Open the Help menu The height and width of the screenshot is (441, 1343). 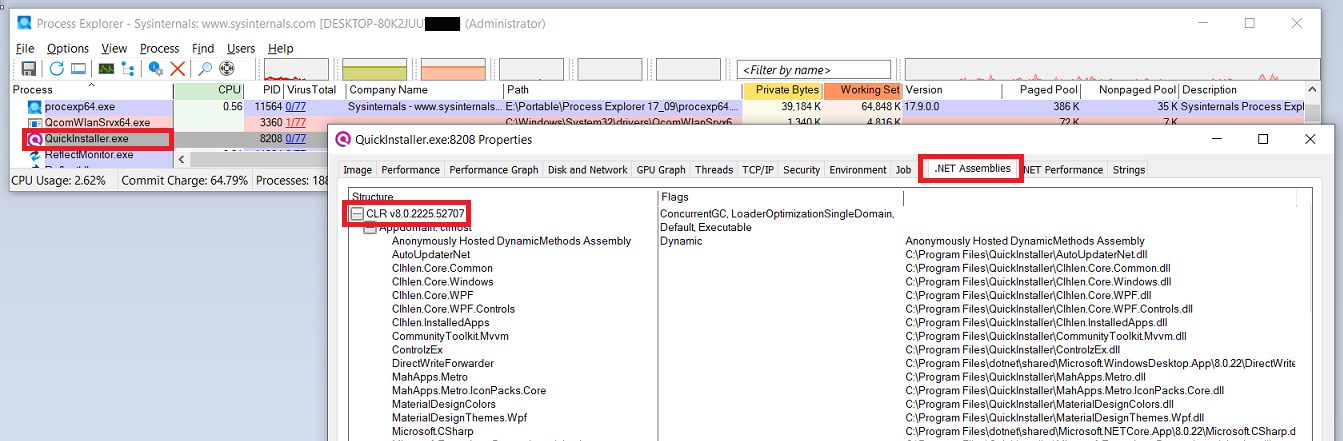[281, 48]
